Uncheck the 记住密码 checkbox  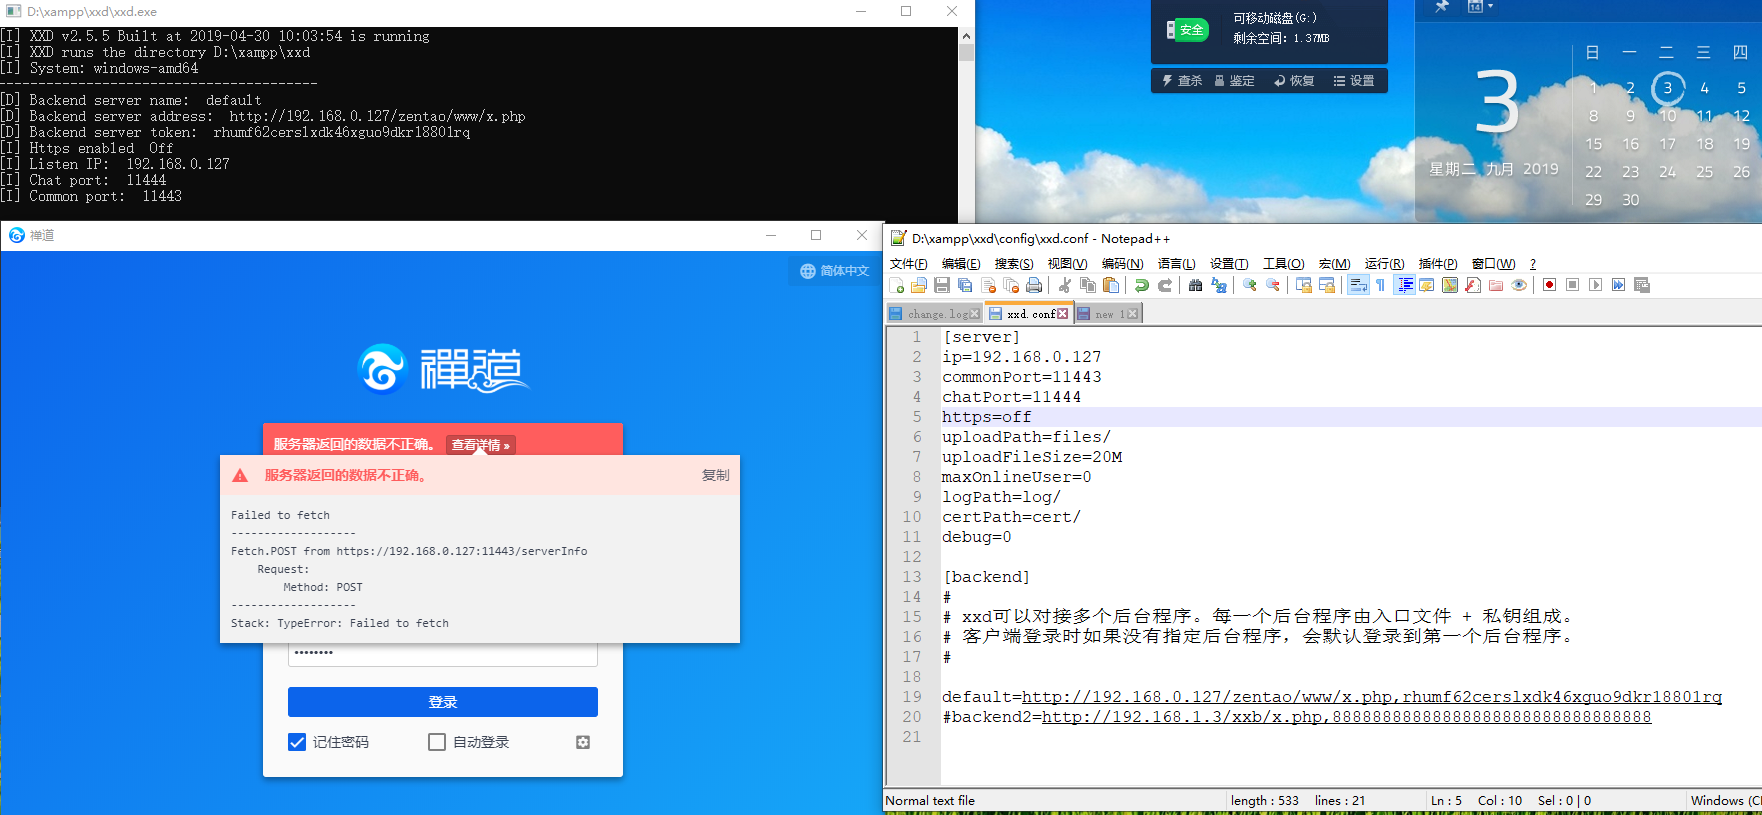(x=297, y=742)
